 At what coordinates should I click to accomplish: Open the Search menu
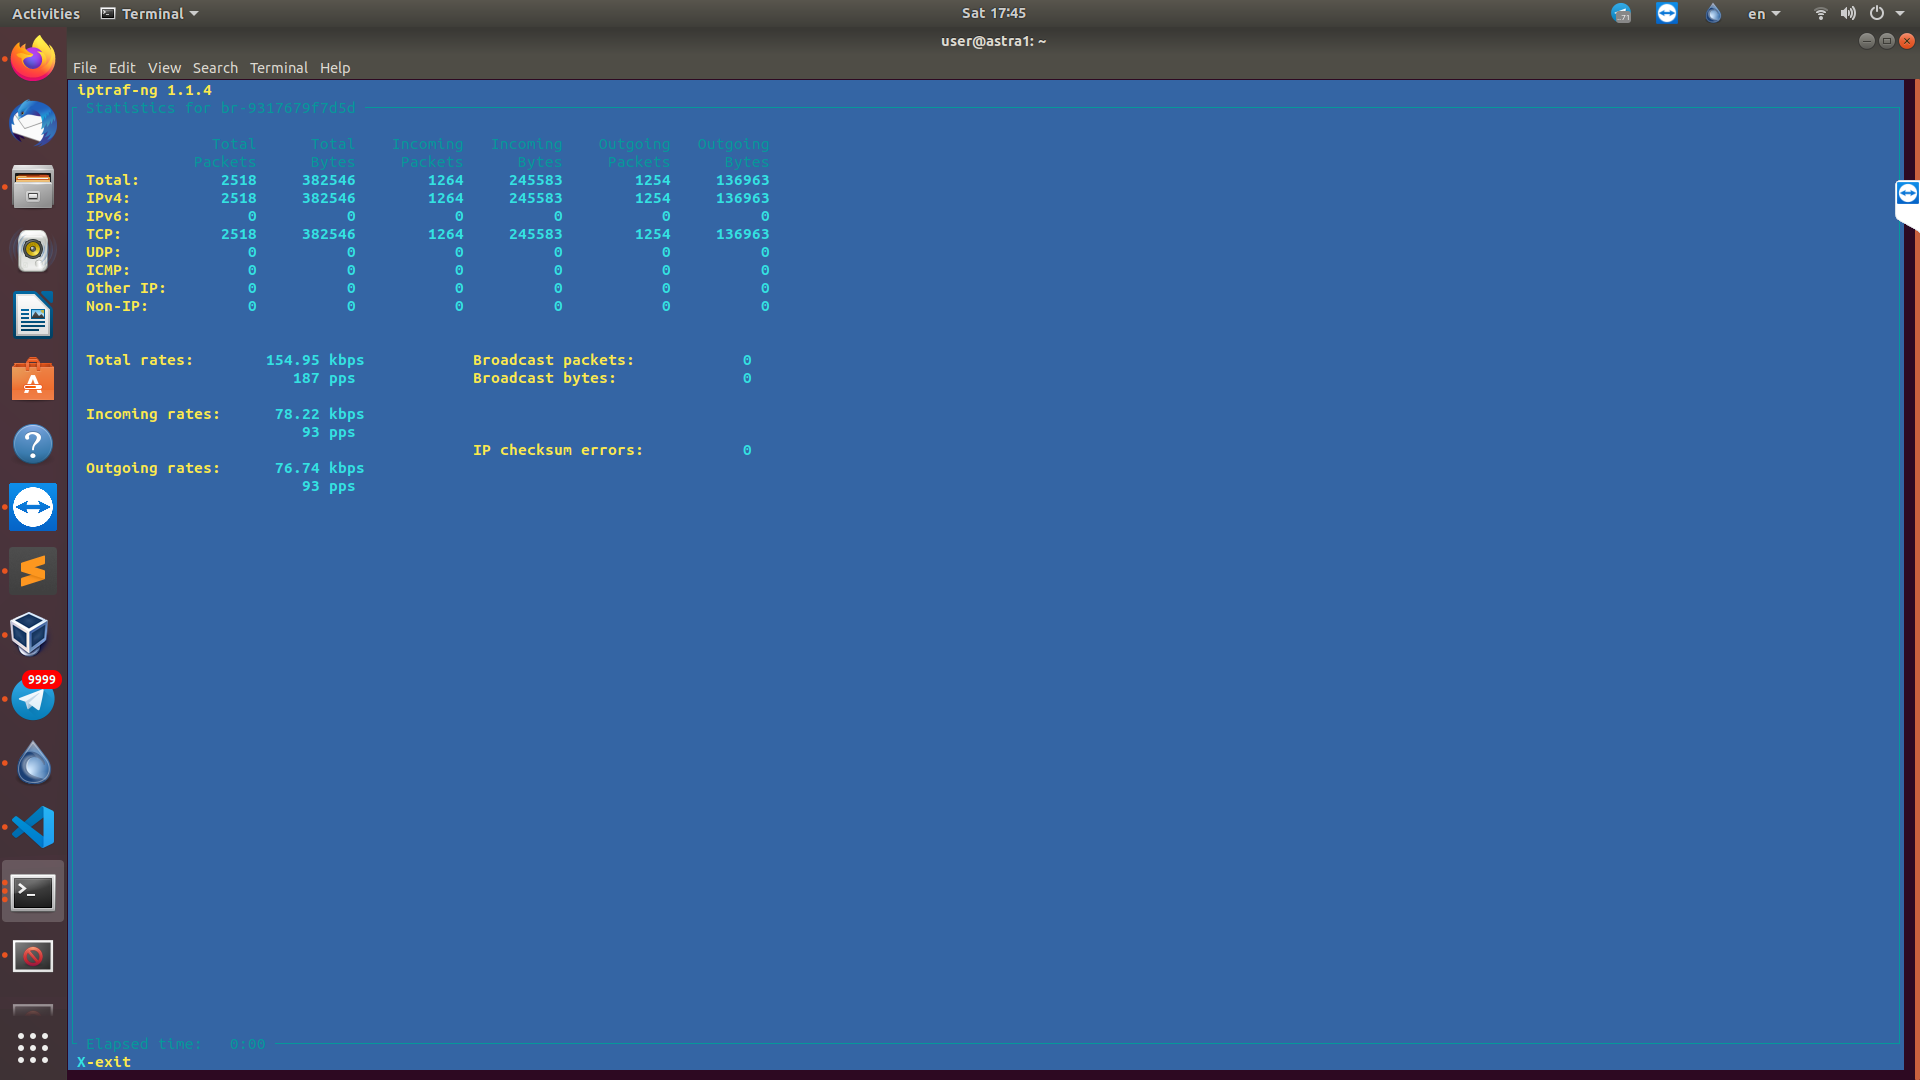[215, 68]
